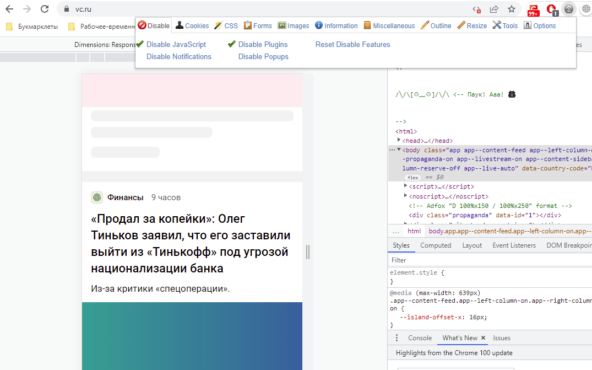Click html in the DOM breadcrumb
Screen dimensions: 592x370
pyautogui.click(x=414, y=231)
